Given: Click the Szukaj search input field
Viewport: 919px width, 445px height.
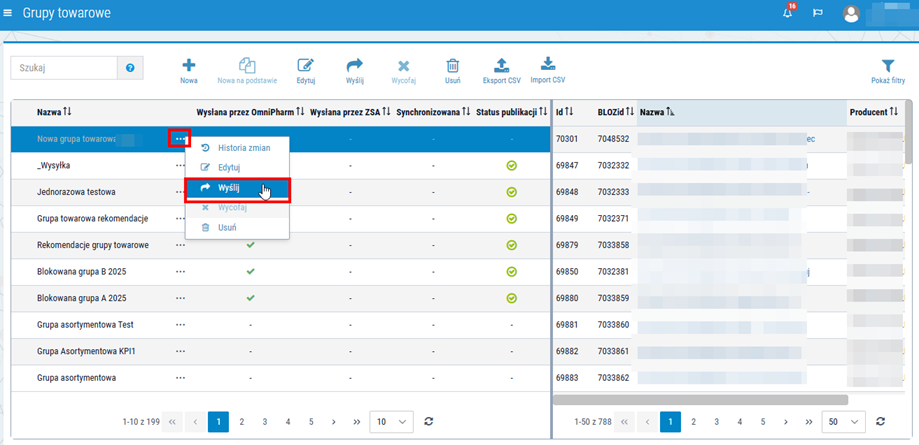Looking at the screenshot, I should 64,68.
